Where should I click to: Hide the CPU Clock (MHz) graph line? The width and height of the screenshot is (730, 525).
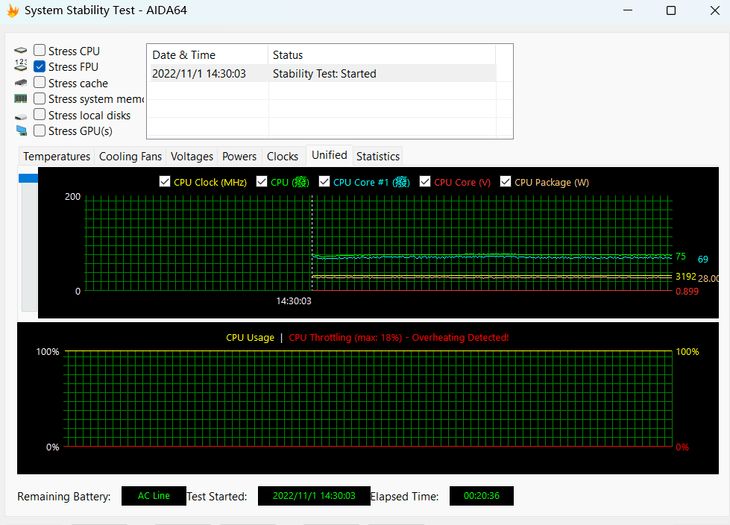[165, 182]
